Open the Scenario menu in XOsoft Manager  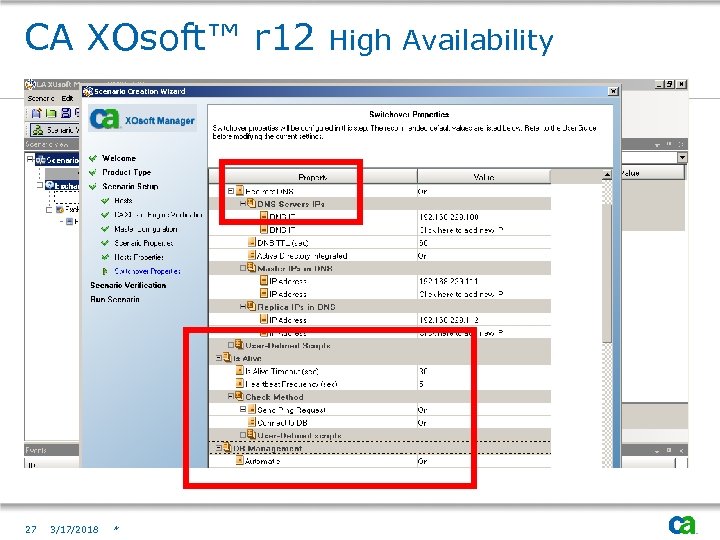pos(41,98)
